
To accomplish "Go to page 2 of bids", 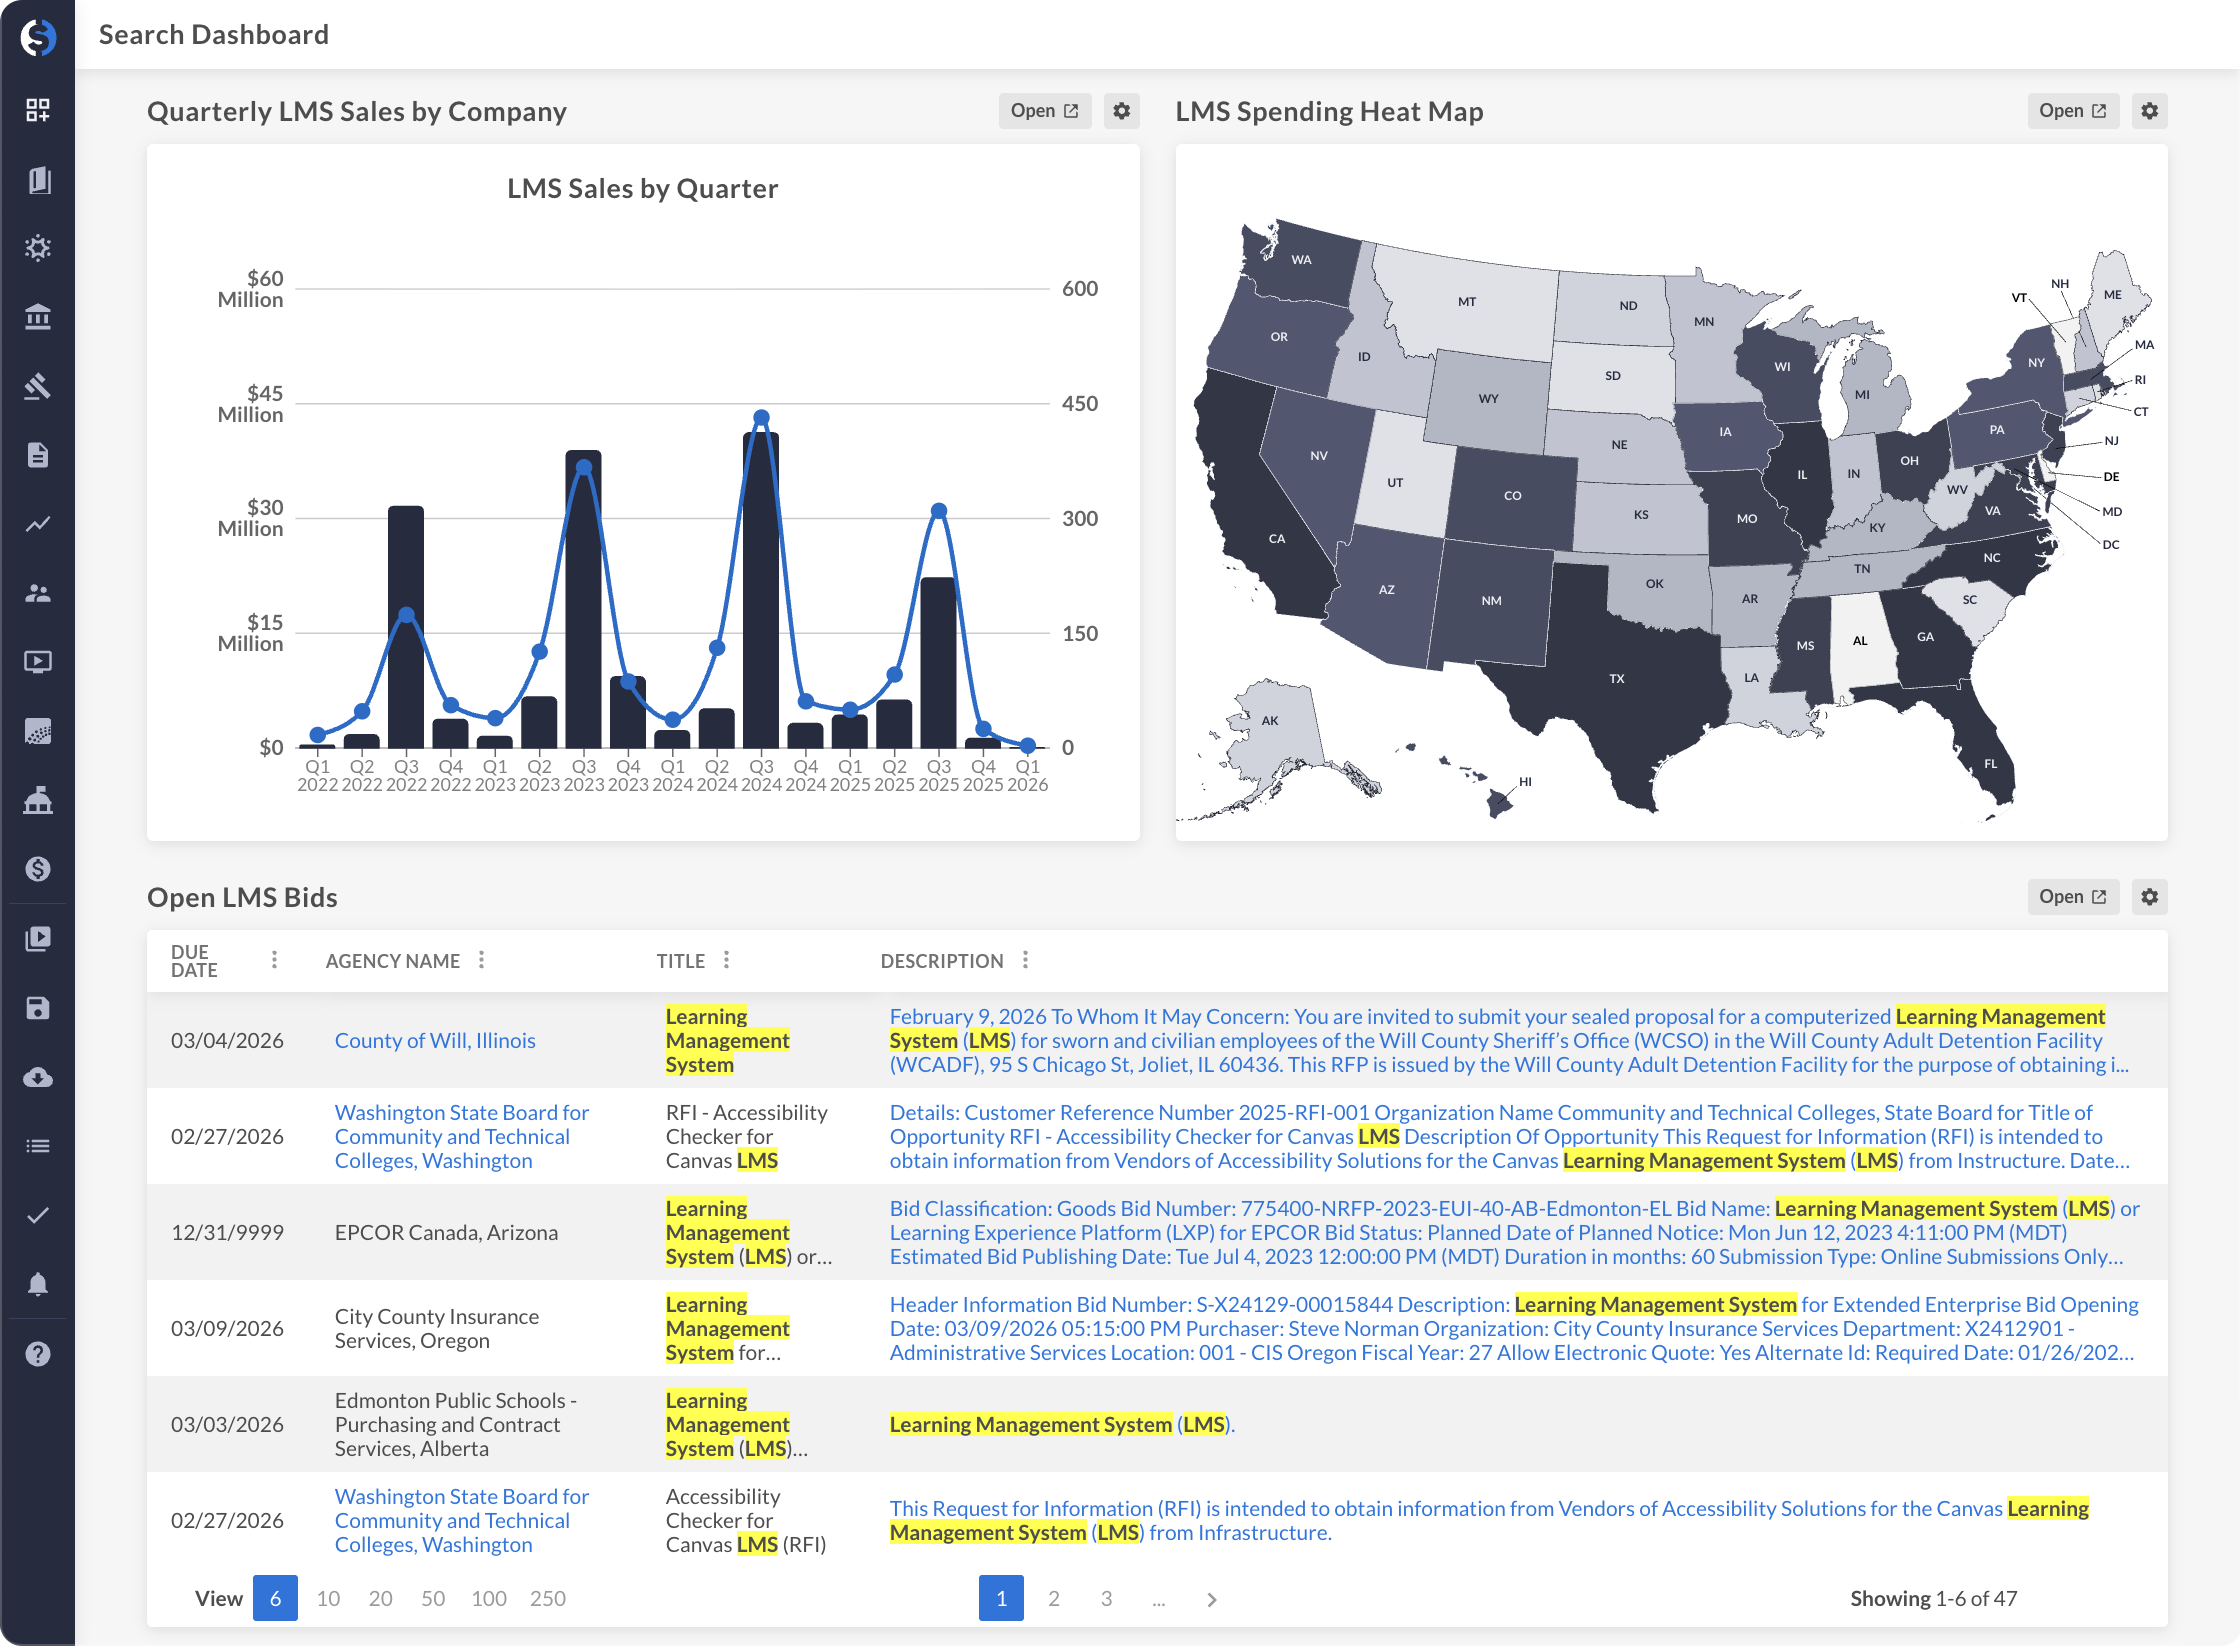I will pyautogui.click(x=1053, y=1598).
